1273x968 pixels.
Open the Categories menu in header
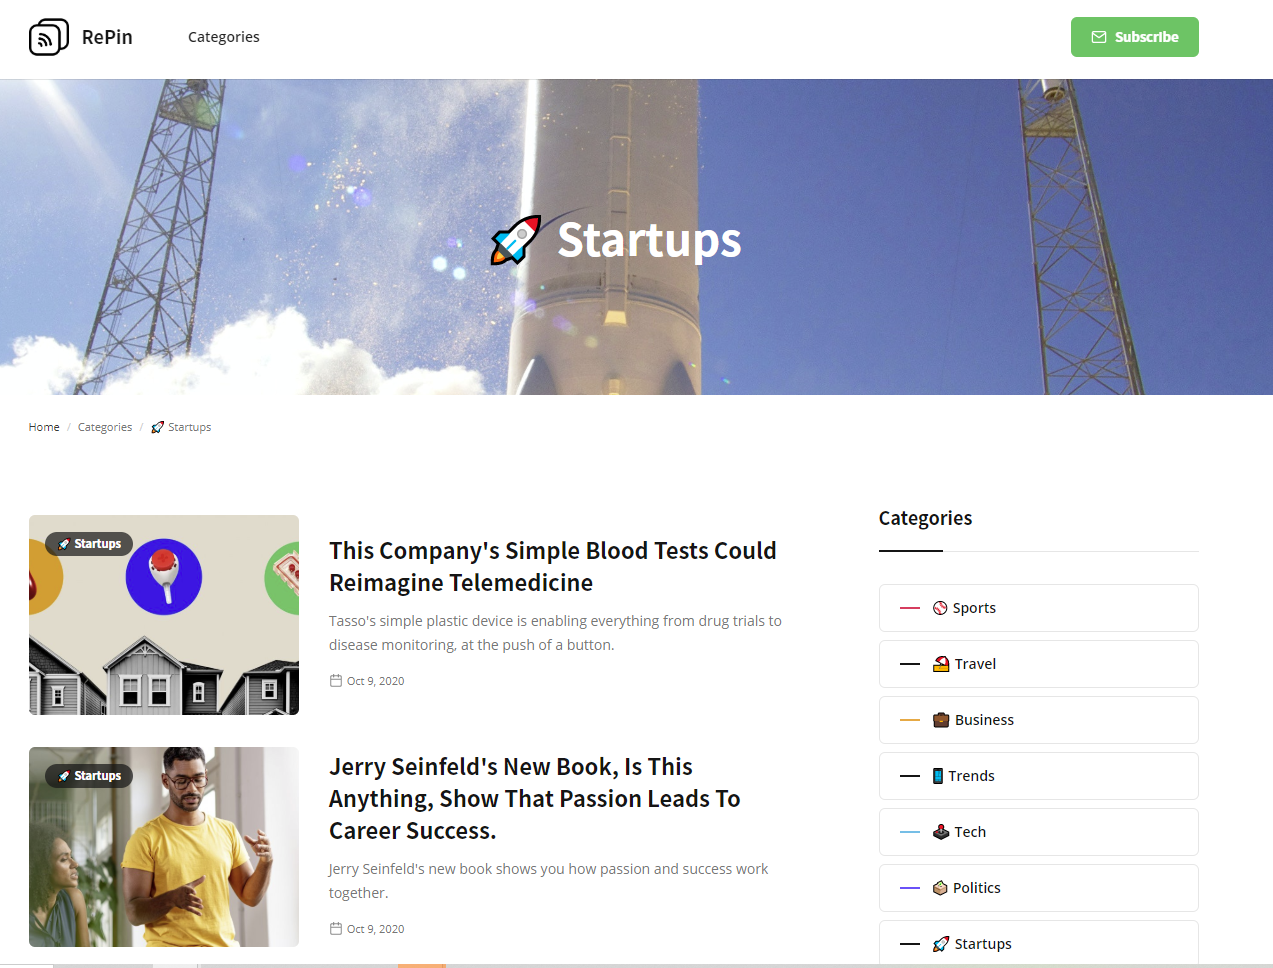click(x=224, y=37)
